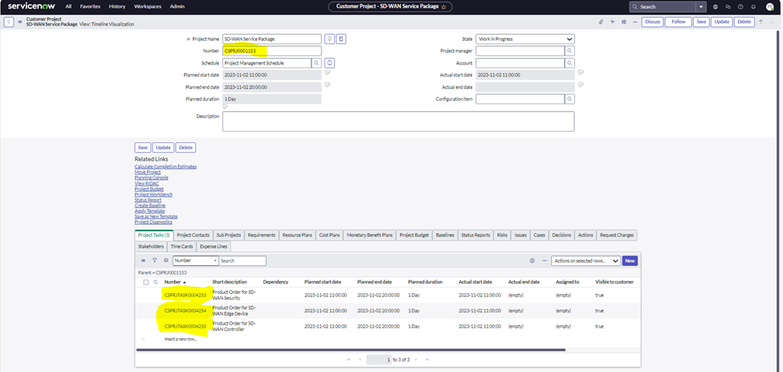Focus the global Search box
The height and width of the screenshot is (372, 783).
[x=663, y=7]
